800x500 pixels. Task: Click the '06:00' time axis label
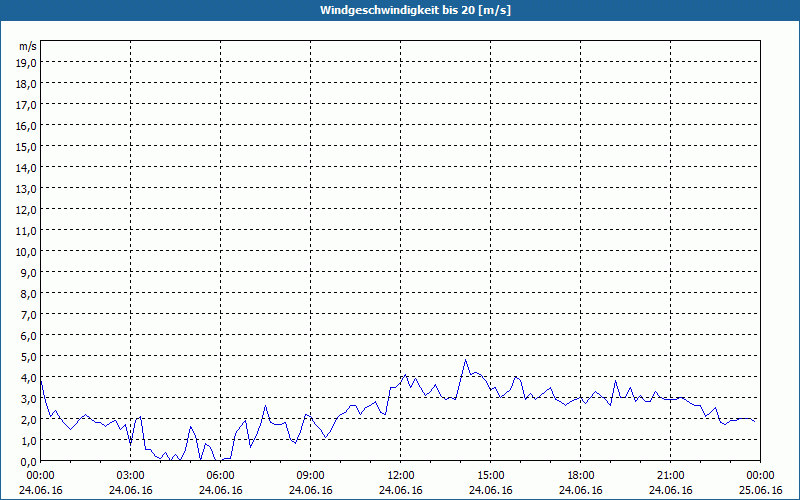pos(221,476)
